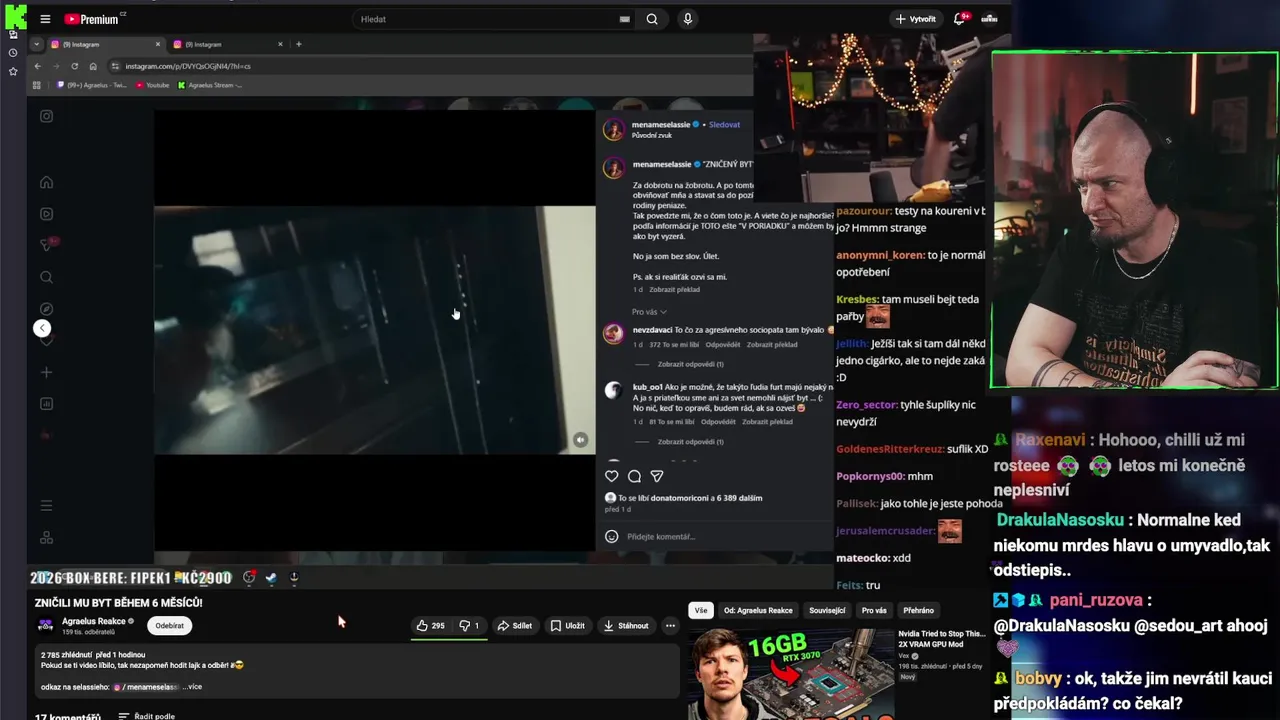Reply to nevzdavaci comment with Odpovědět
Viewport: 1280px width, 720px height.
(x=722, y=345)
